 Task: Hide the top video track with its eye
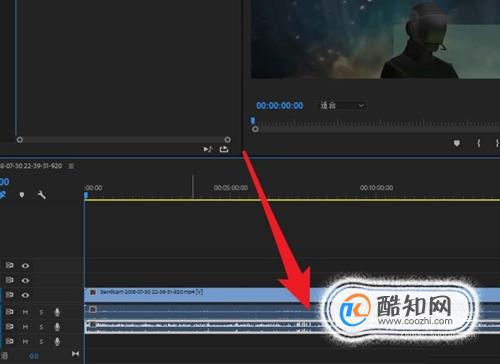(25, 266)
